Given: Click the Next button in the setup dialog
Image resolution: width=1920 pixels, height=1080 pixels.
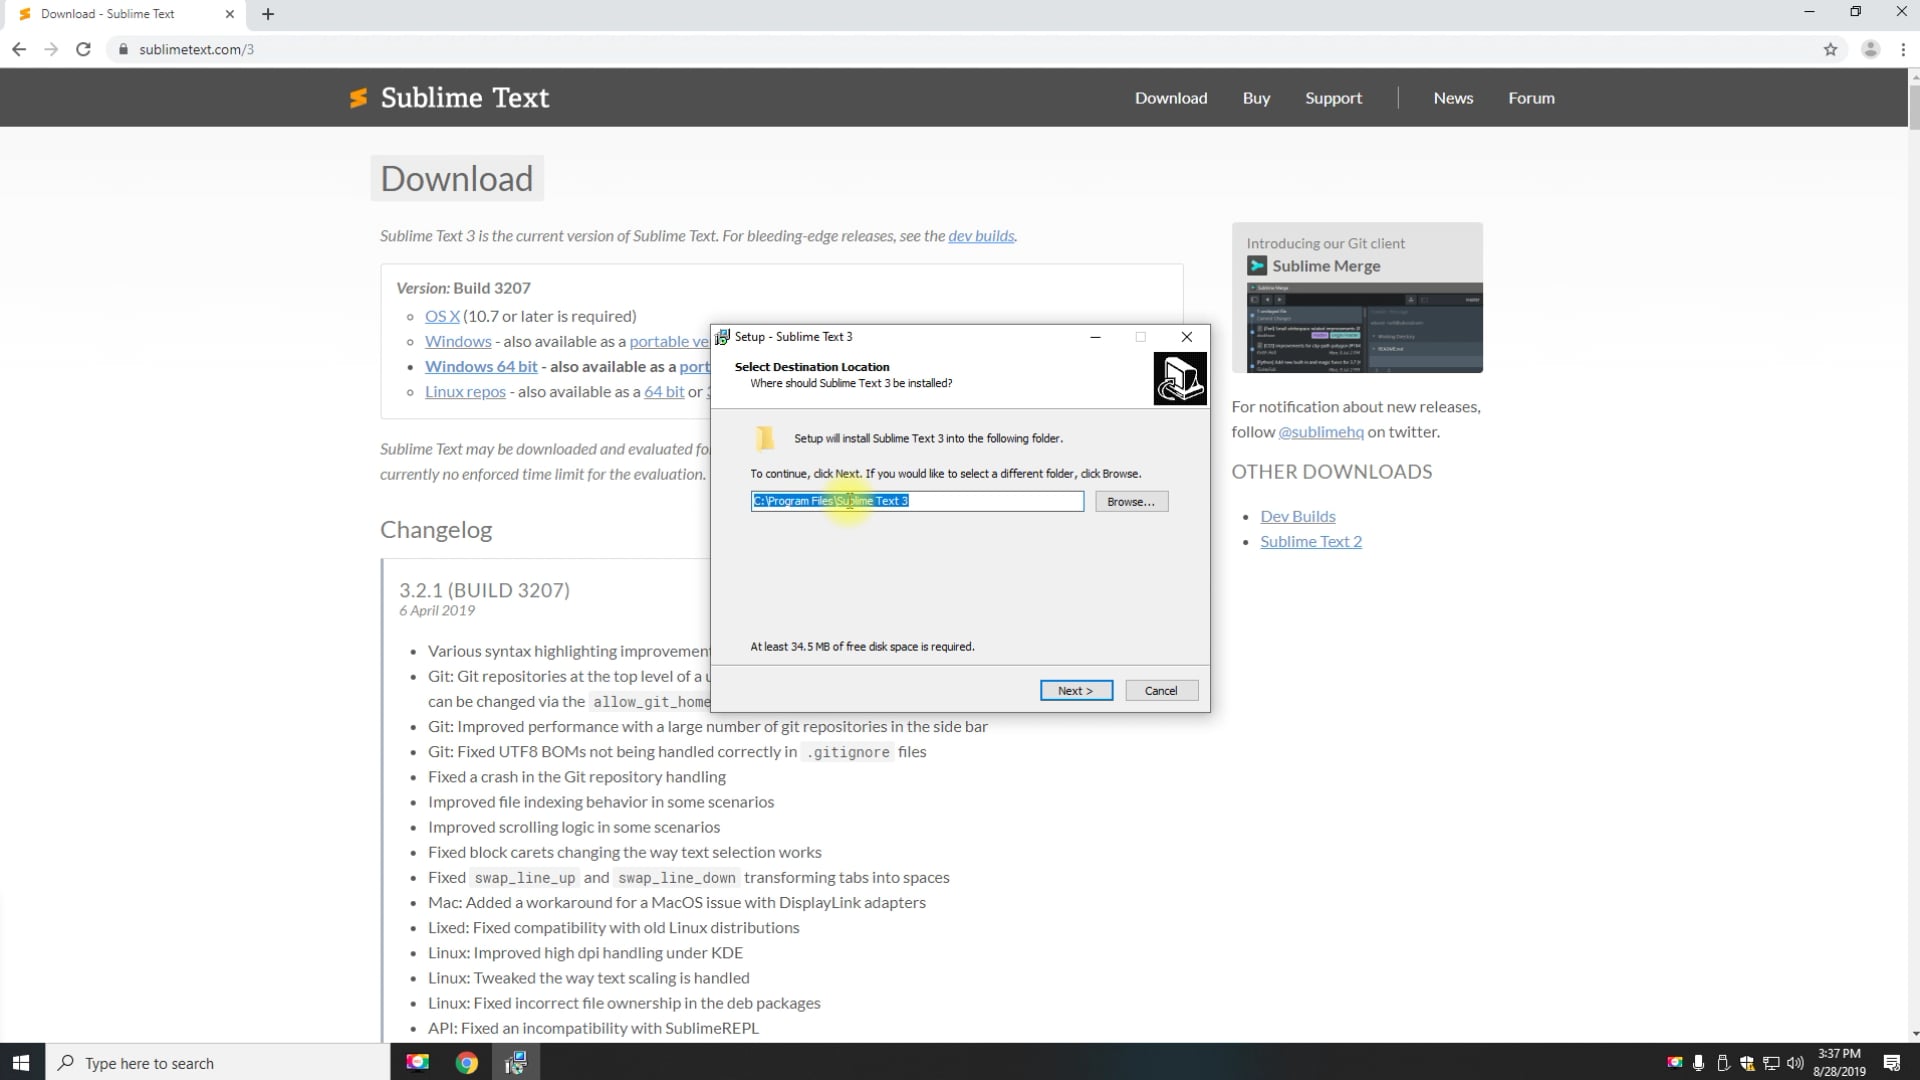Looking at the screenshot, I should 1075,690.
